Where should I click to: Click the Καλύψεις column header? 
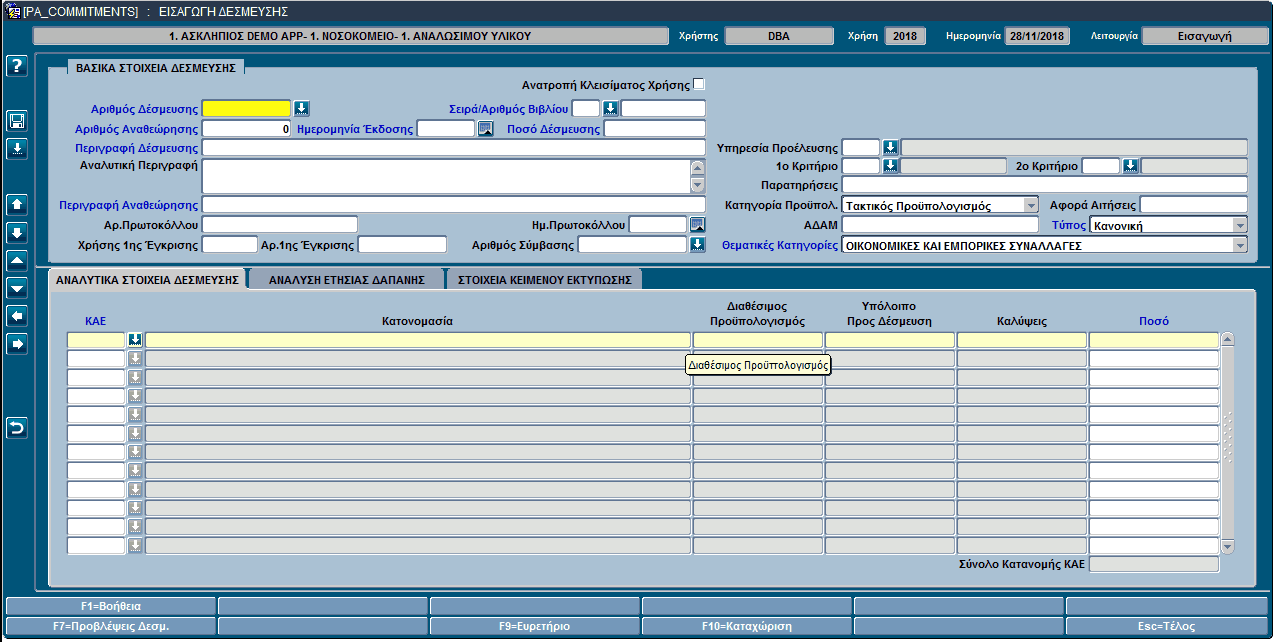tap(1021, 322)
